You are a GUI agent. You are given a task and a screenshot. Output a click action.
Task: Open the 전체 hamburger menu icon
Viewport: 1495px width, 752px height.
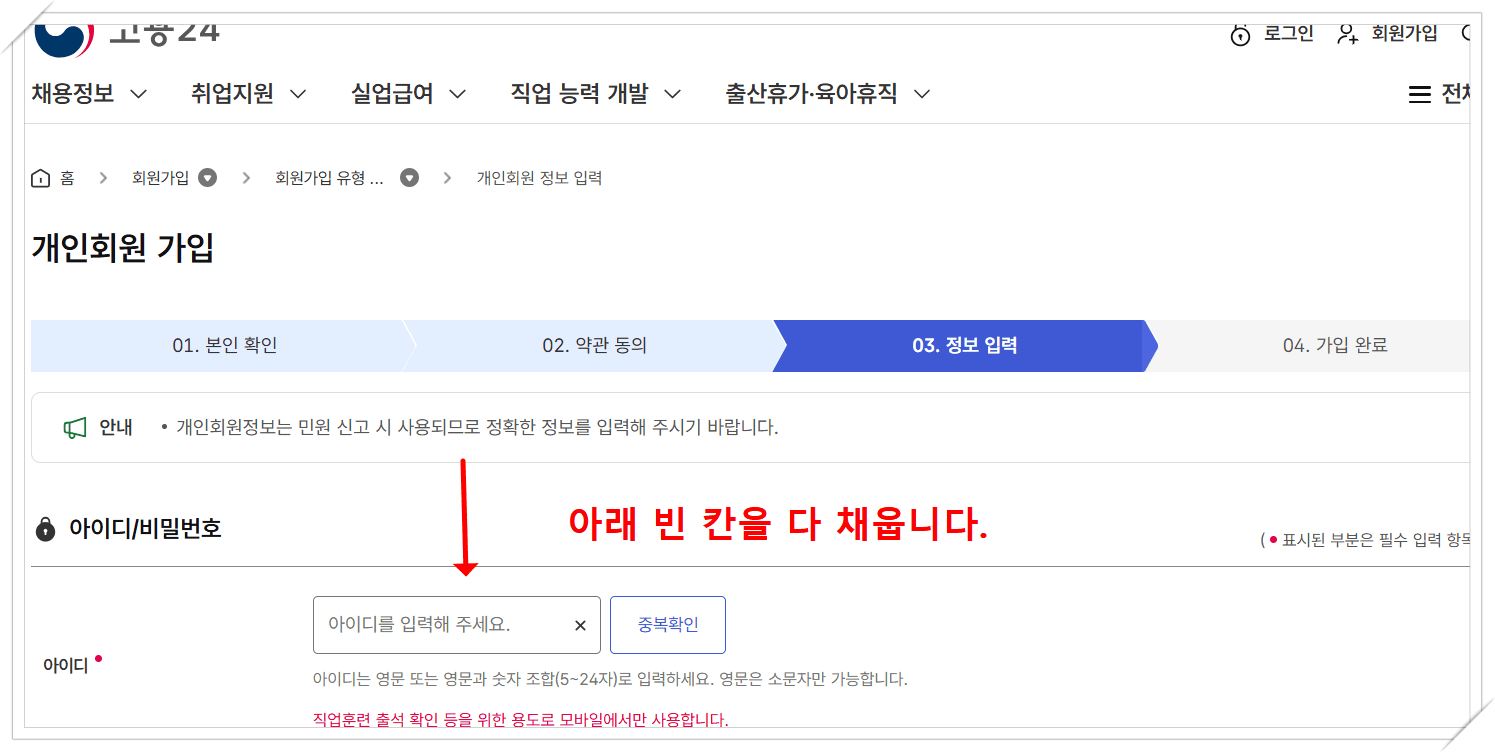pos(1420,93)
